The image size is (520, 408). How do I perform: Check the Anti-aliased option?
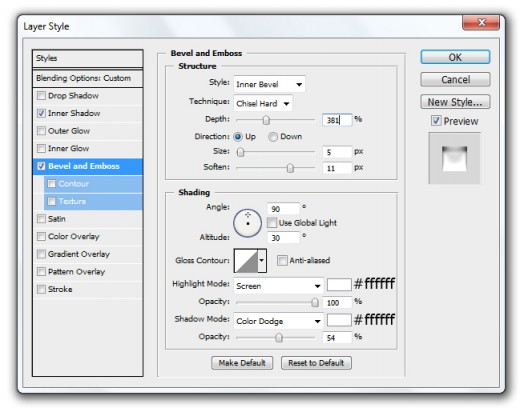[282, 260]
